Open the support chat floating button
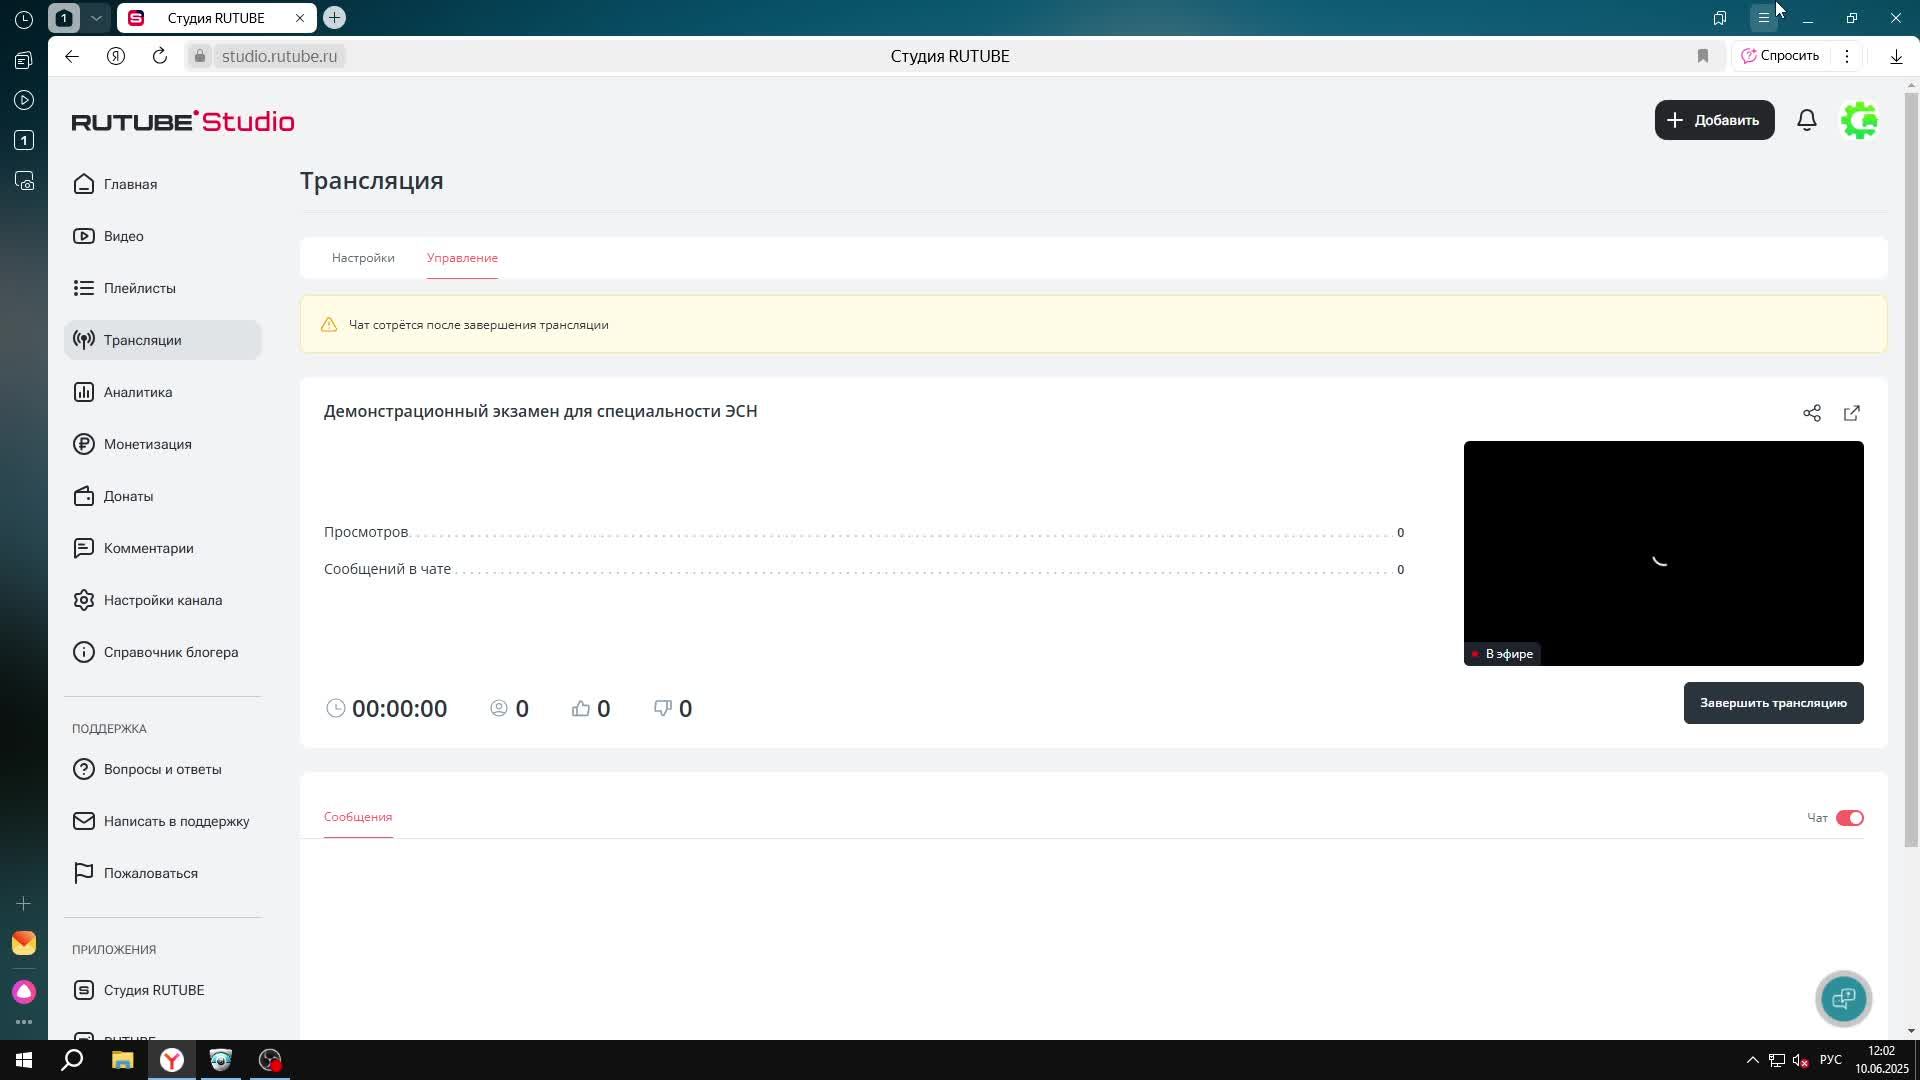The width and height of the screenshot is (1920, 1080). (1843, 998)
